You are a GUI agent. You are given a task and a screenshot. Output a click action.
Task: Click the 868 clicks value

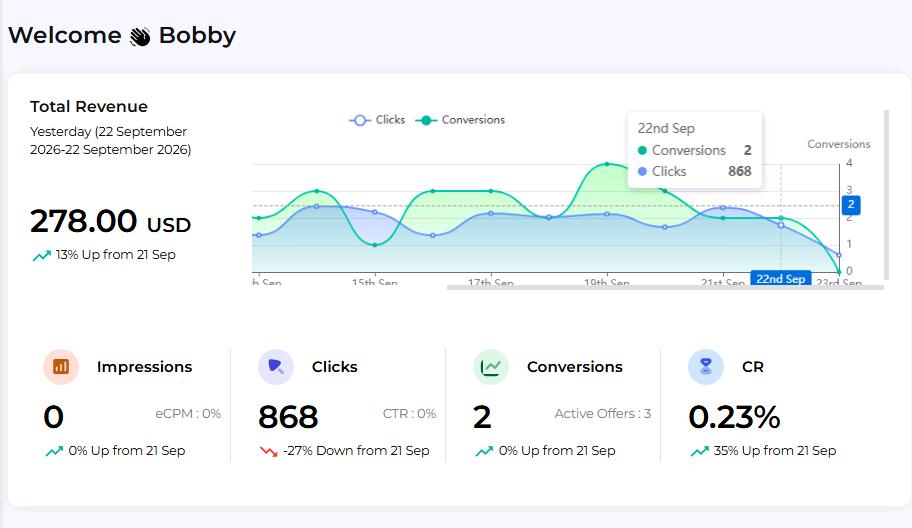pos(288,417)
